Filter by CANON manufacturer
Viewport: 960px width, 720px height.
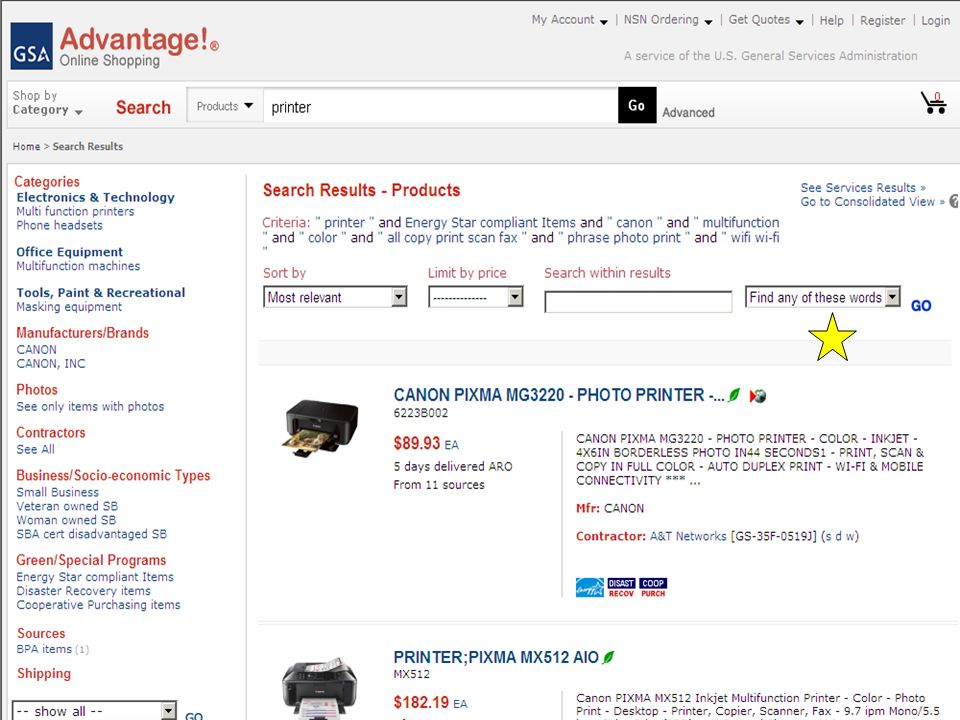(x=36, y=350)
